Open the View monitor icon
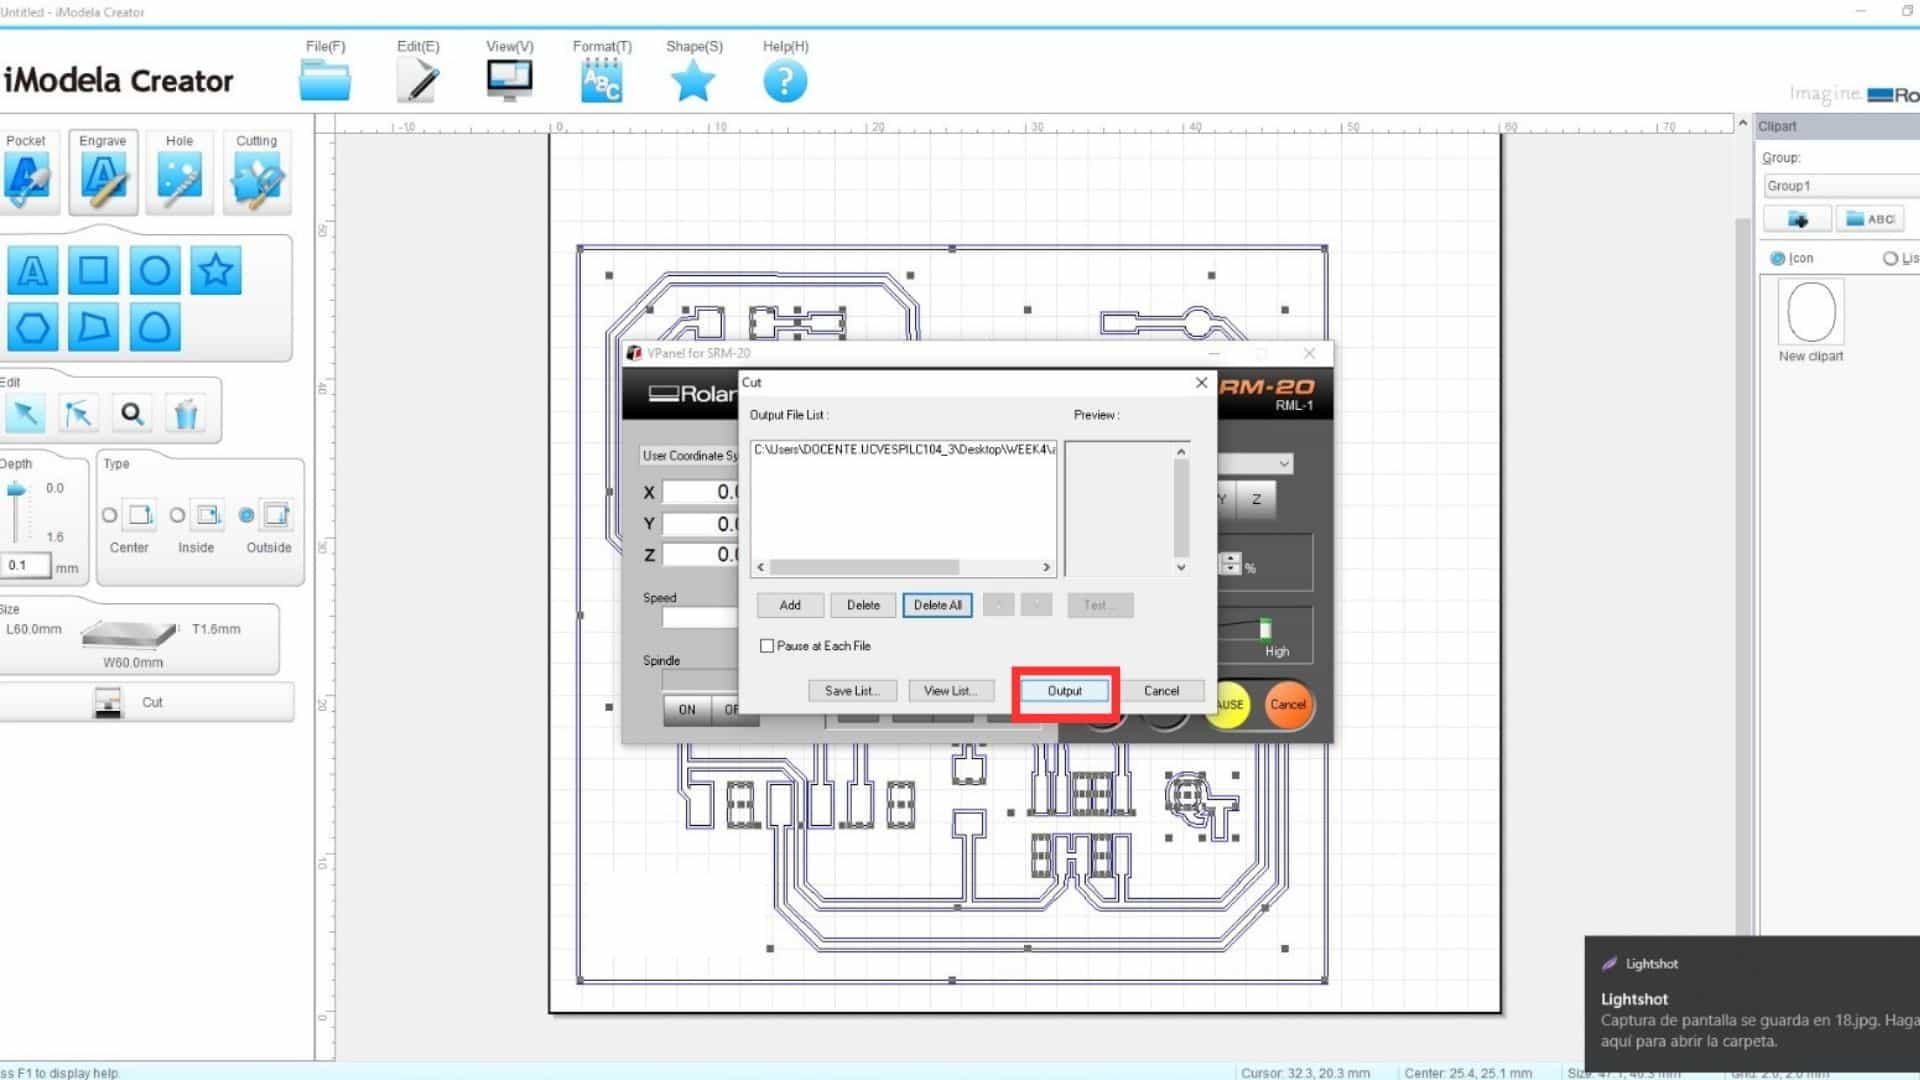Image resolution: width=1920 pixels, height=1080 pixels. coord(510,81)
